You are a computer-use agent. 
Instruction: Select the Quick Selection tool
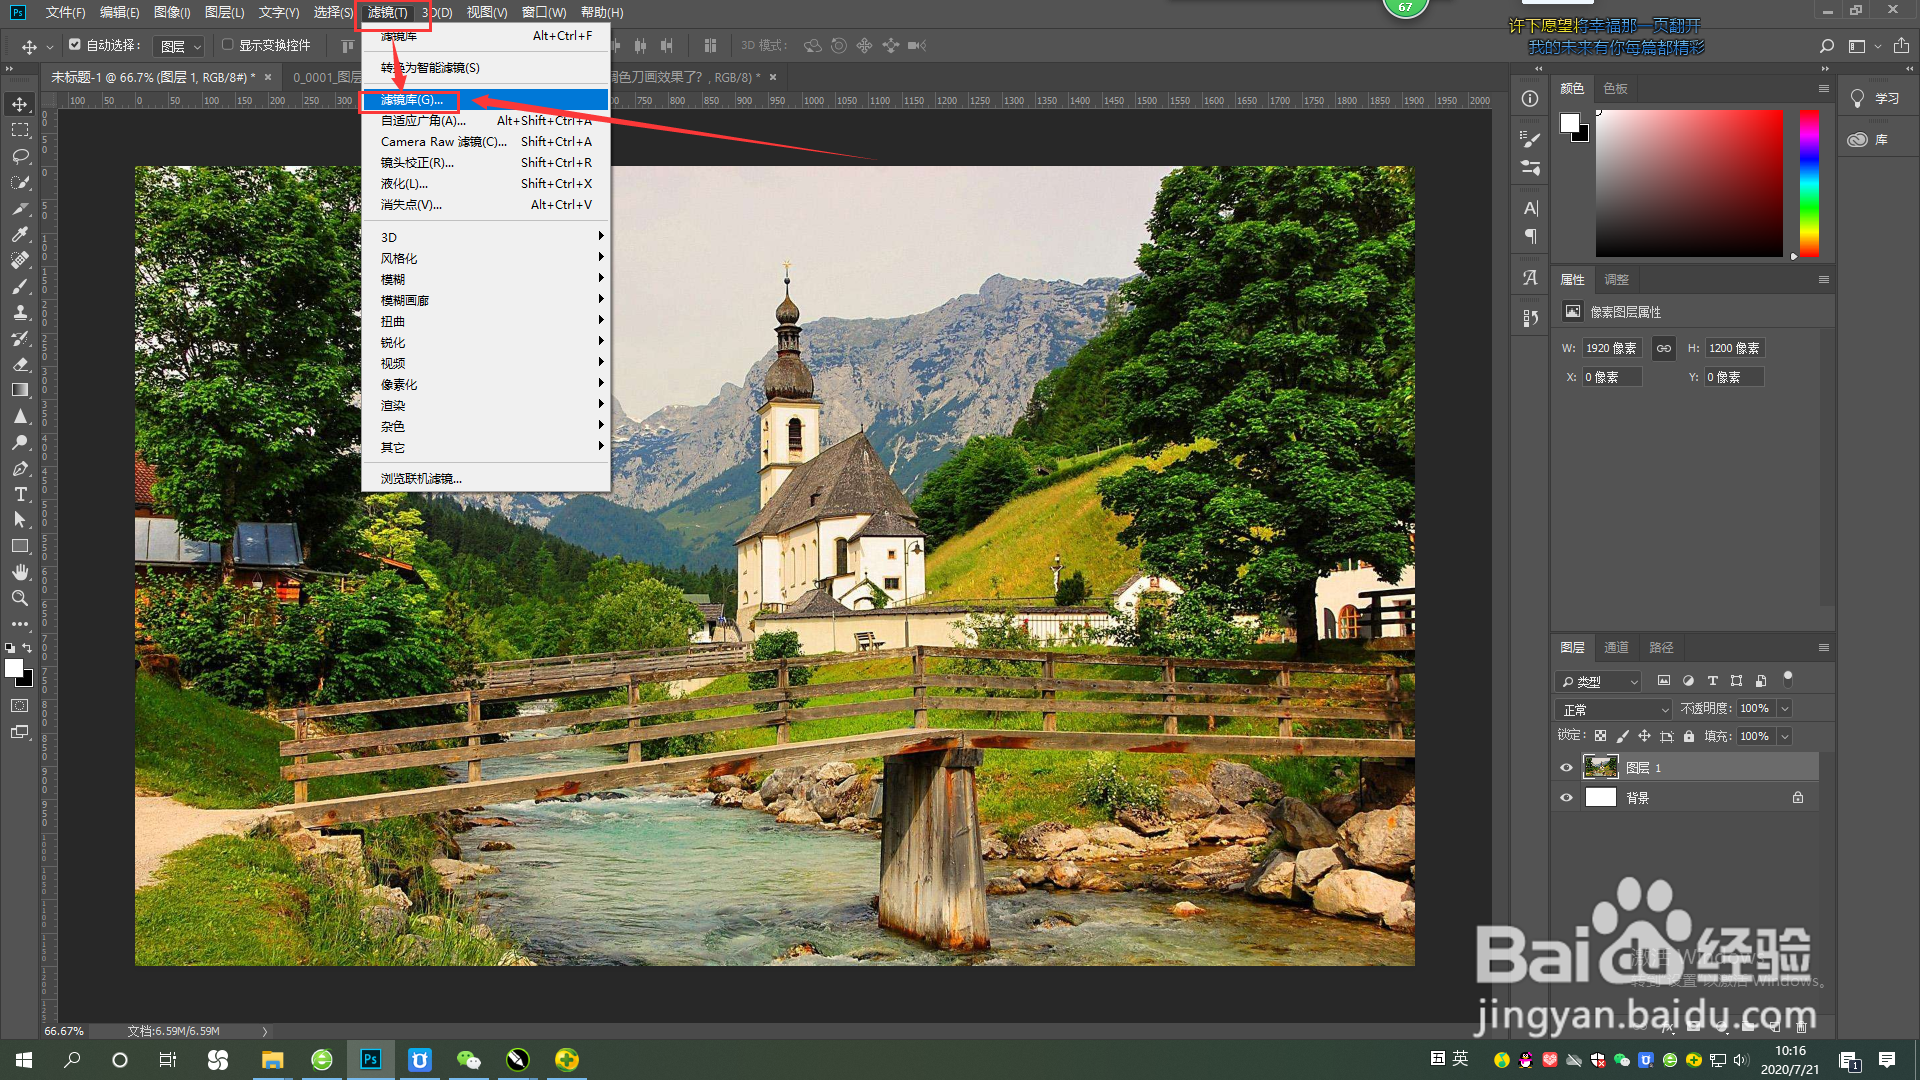[20, 182]
